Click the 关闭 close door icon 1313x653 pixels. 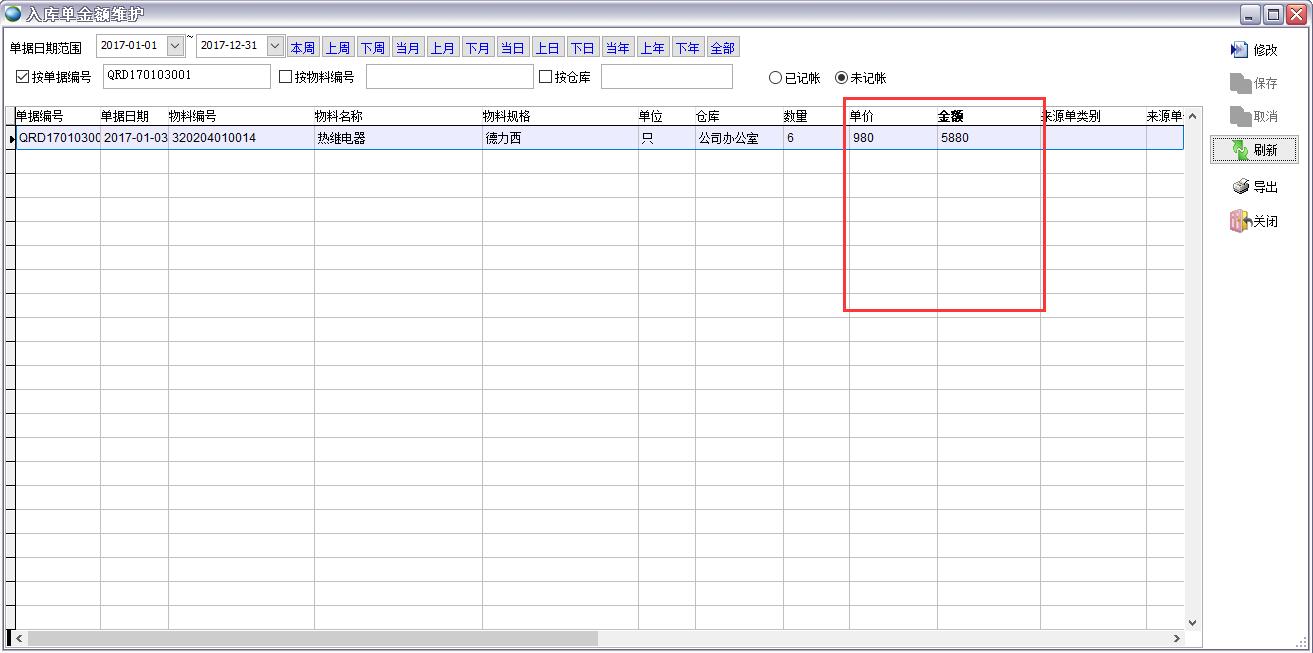pos(1240,221)
